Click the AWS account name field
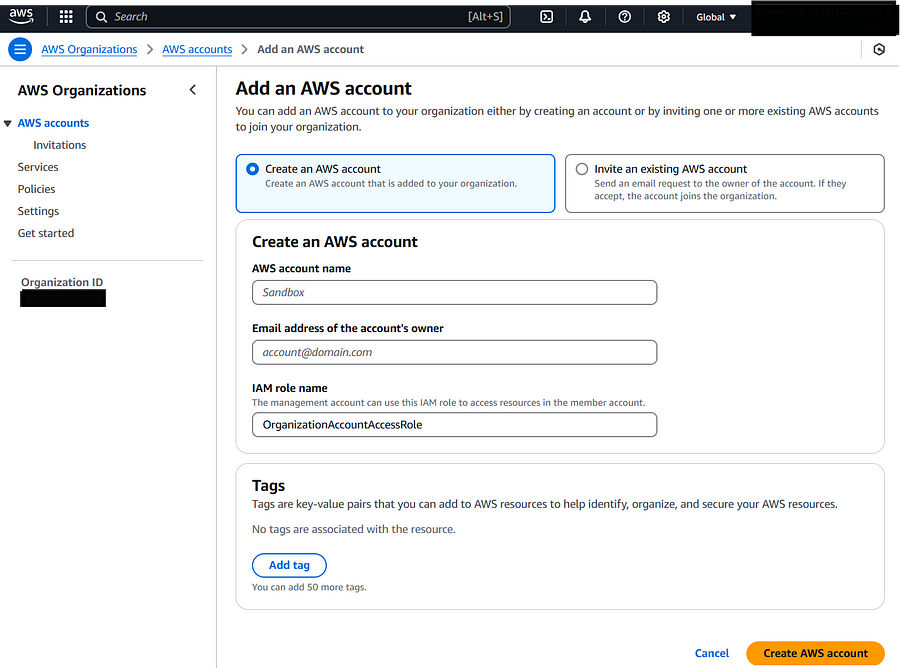Image resolution: width=900 pixels, height=668 pixels. [x=455, y=293]
